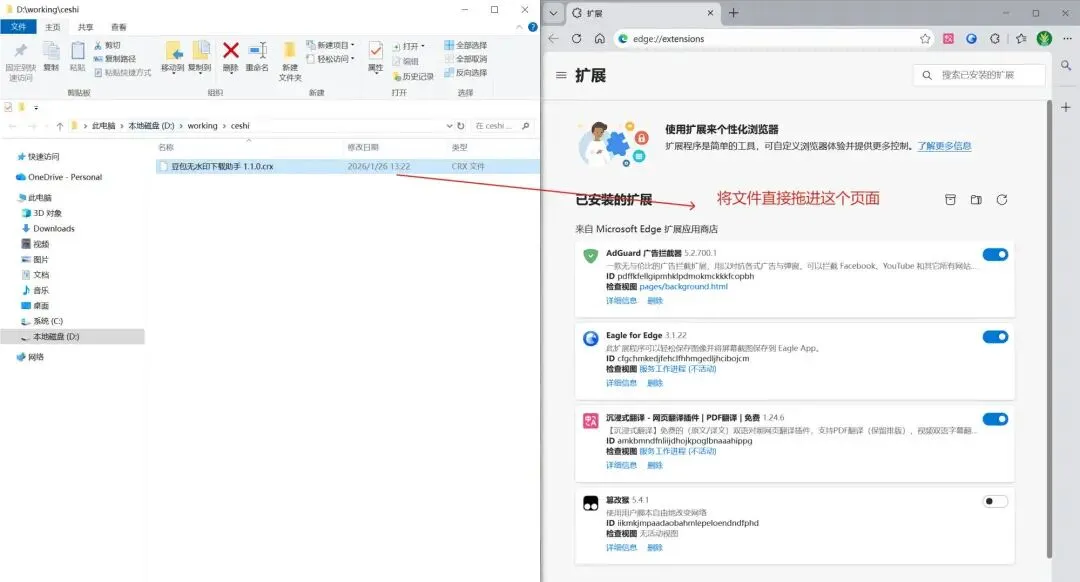This screenshot has width=1080, height=582.
Task: Click Explorer help question mark icon
Action: tap(532, 27)
